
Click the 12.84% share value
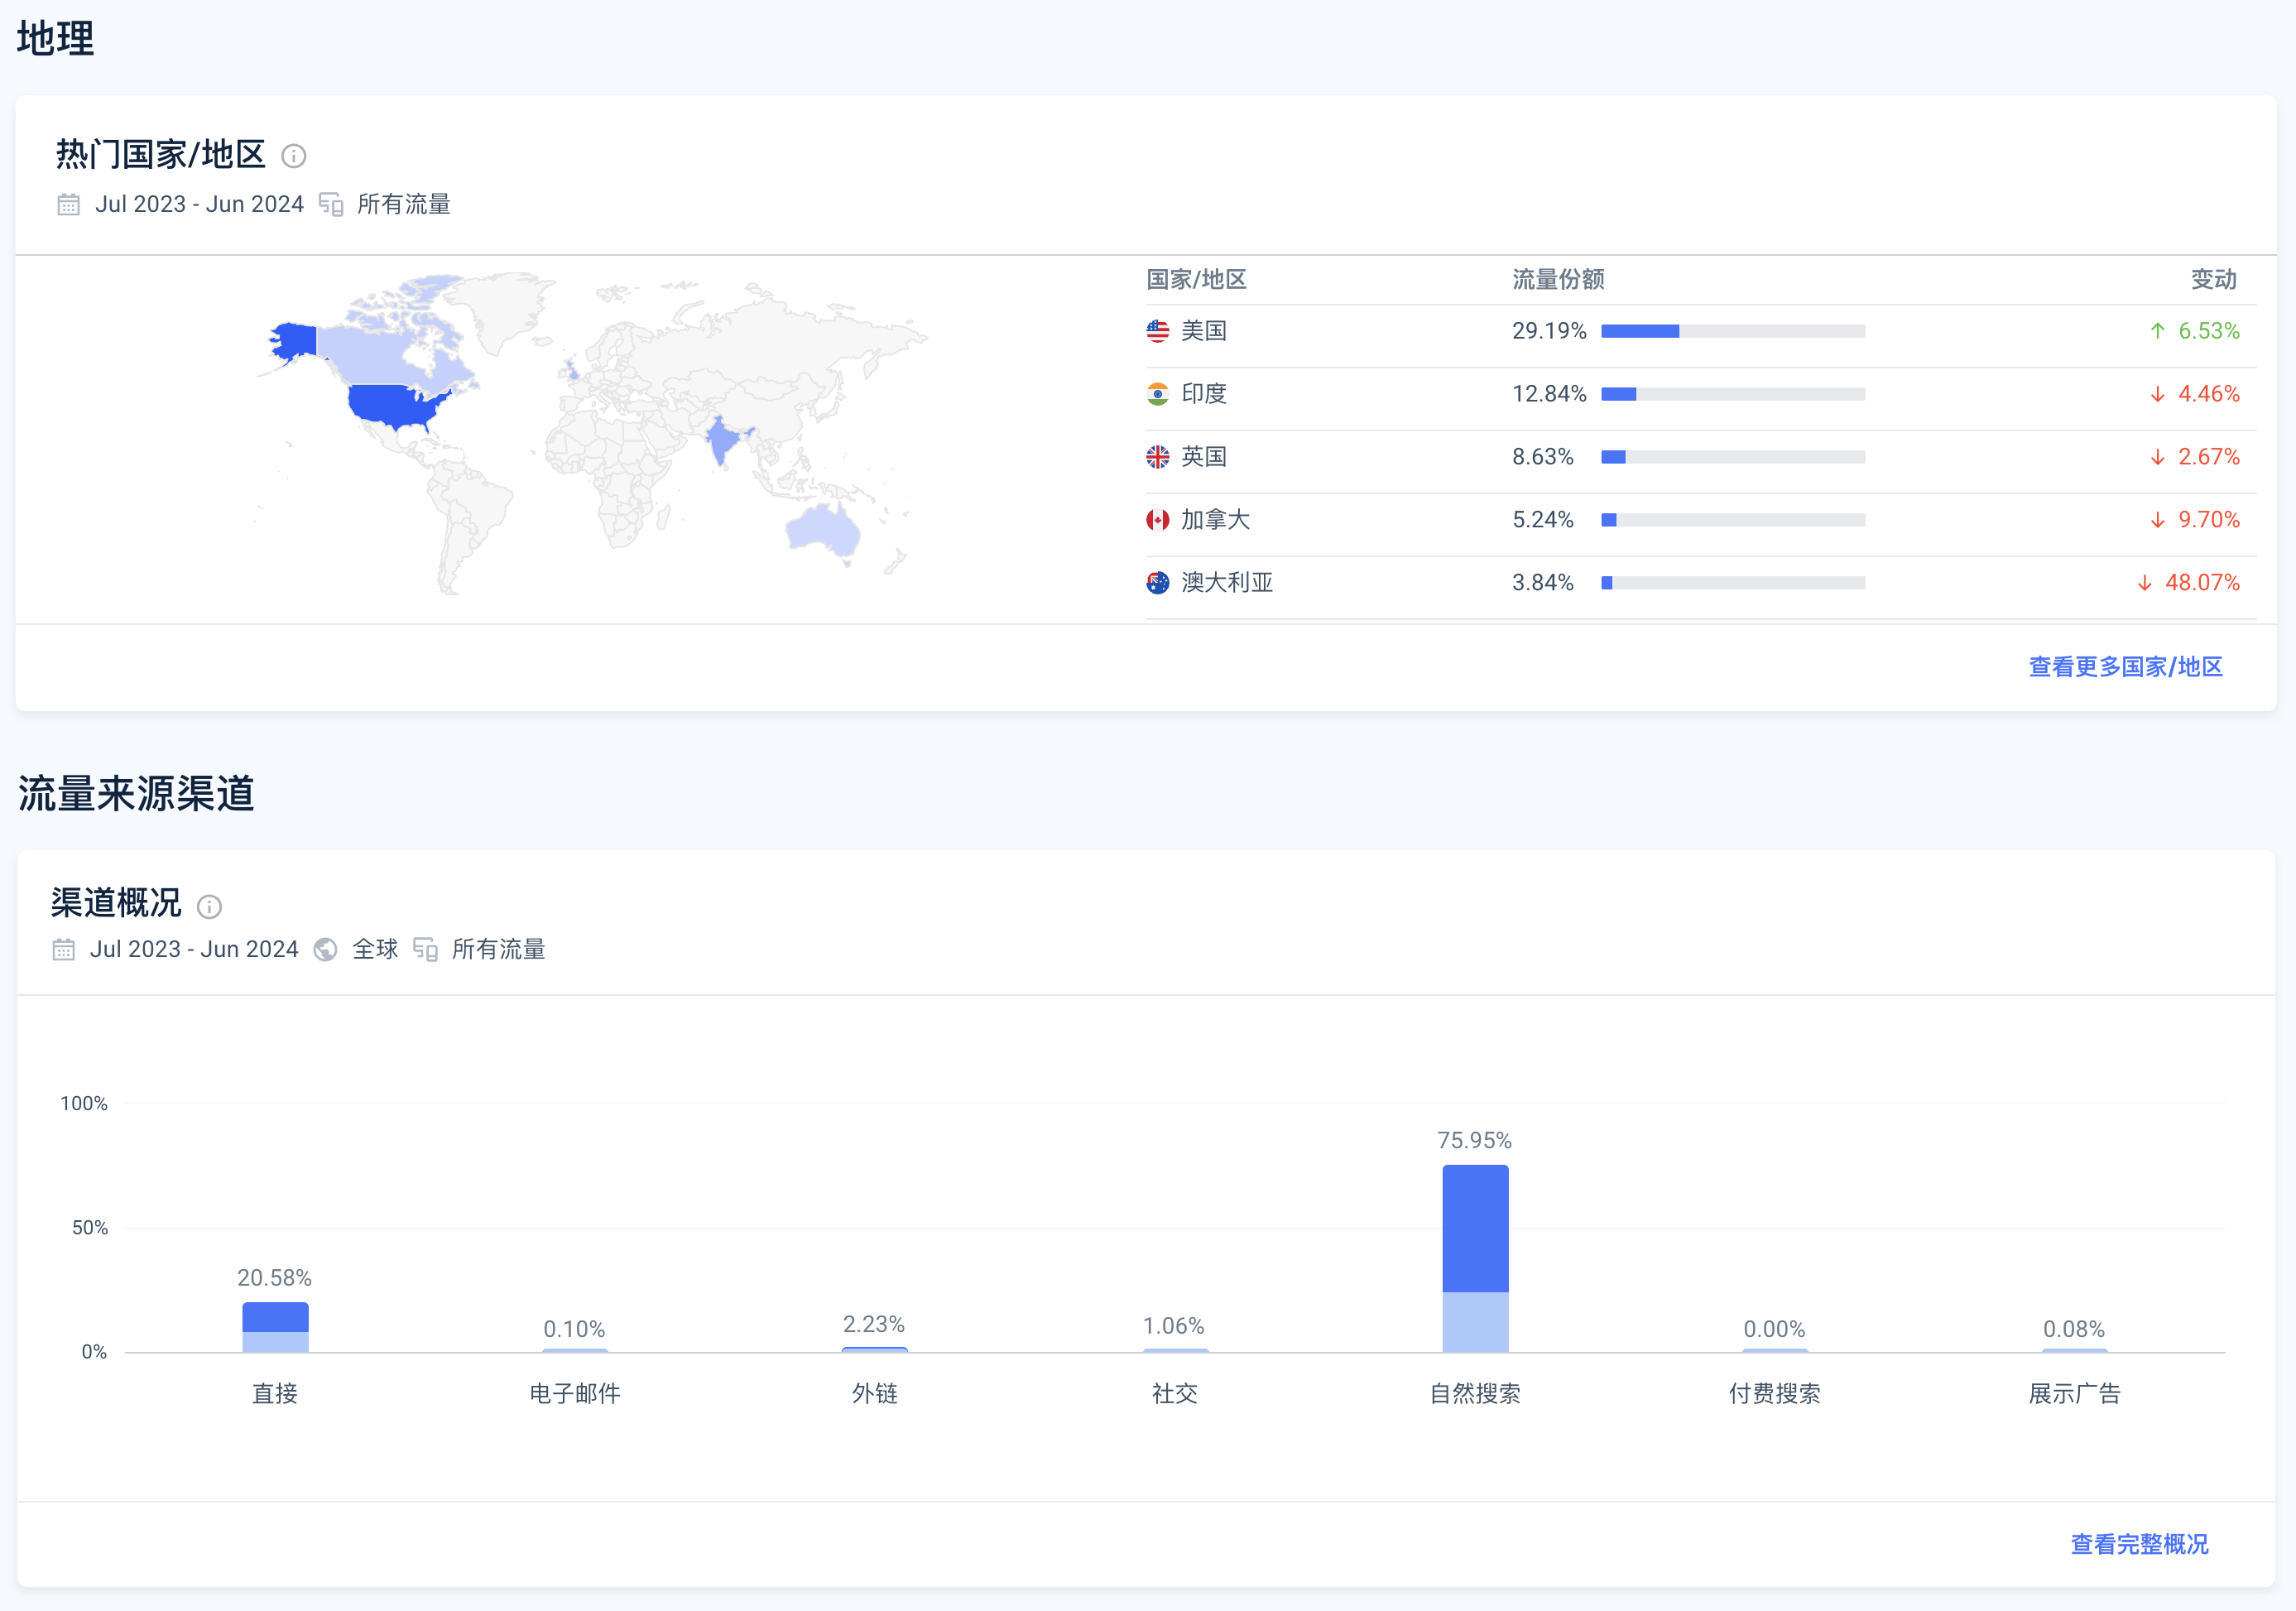[1549, 394]
